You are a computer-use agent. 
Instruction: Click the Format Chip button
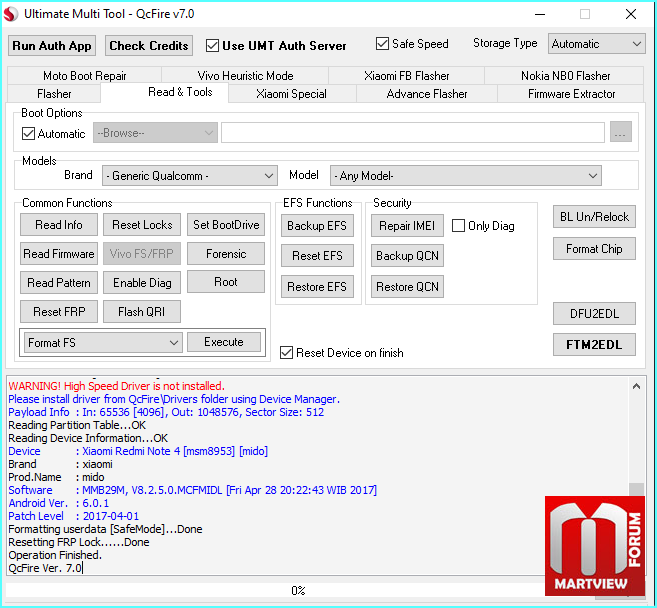tap(594, 248)
